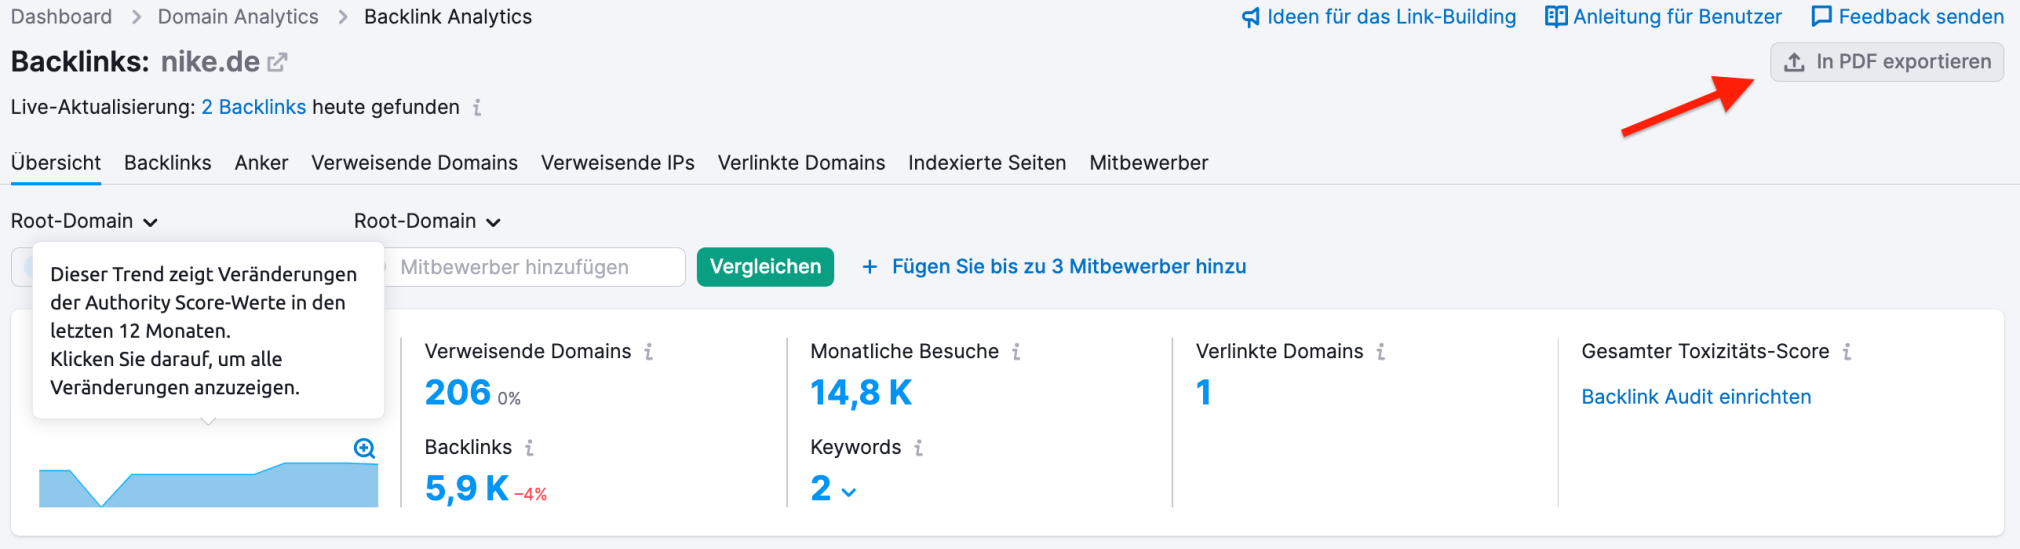Screen dimensions: 2020x549
Task: Click info icon next to Gesamter Toxizitäts-Score
Action: pyautogui.click(x=1847, y=352)
